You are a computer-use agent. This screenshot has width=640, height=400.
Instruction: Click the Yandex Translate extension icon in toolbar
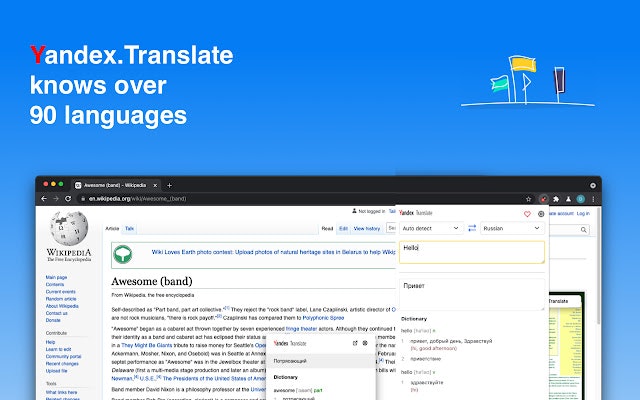(x=543, y=199)
